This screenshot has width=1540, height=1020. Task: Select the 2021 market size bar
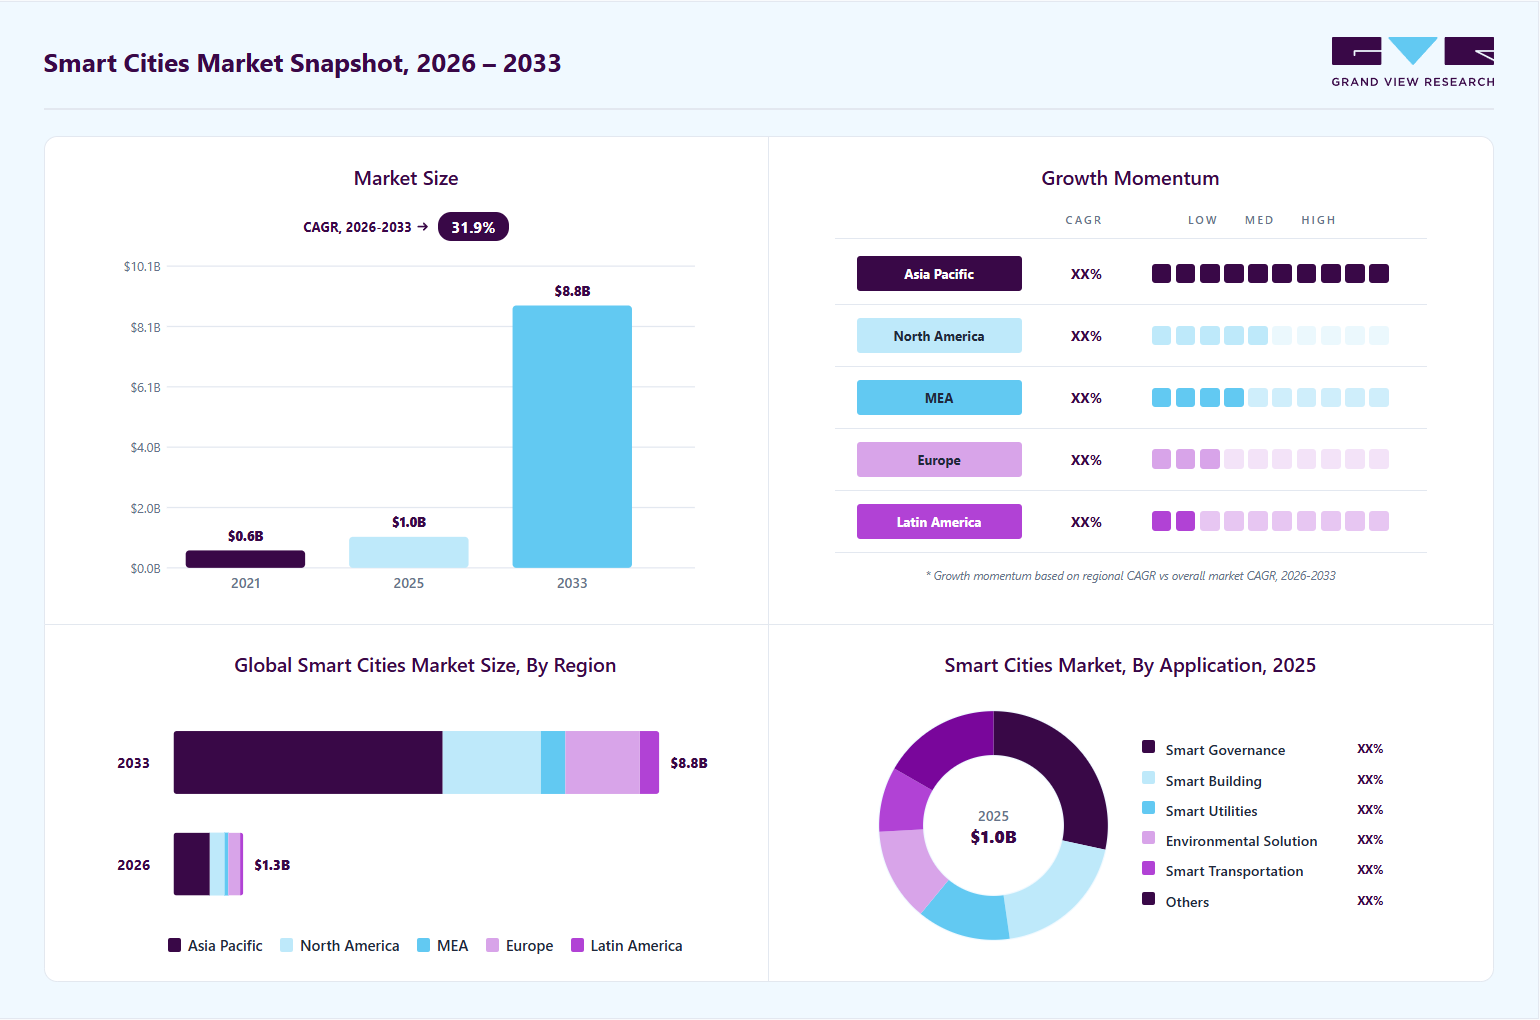245,559
